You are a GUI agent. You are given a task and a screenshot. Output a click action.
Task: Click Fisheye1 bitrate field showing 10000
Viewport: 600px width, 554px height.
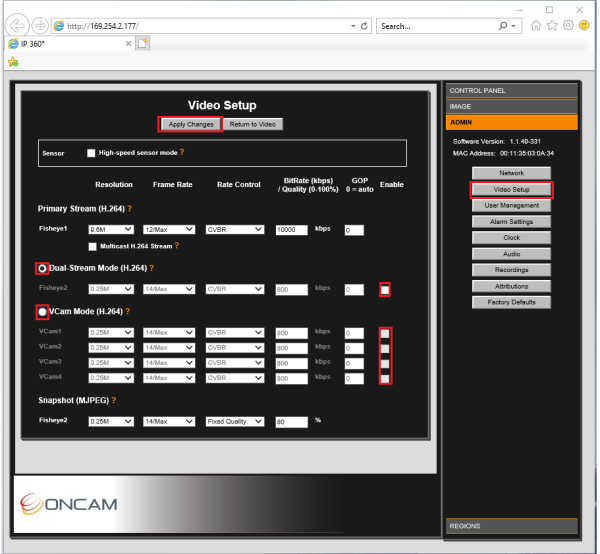(292, 230)
